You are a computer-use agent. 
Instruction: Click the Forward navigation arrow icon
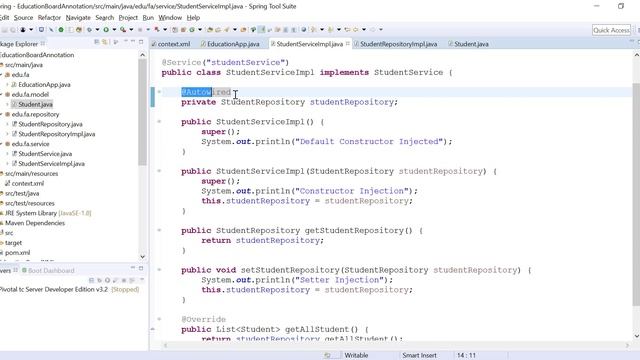coord(372,29)
